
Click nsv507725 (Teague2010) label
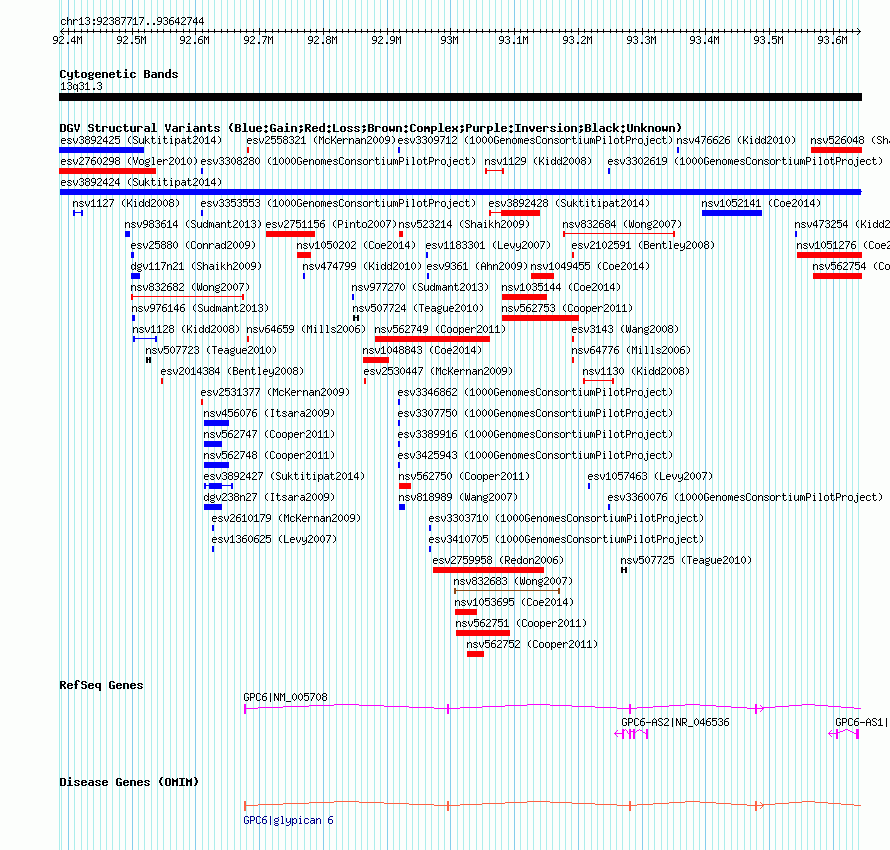686,560
